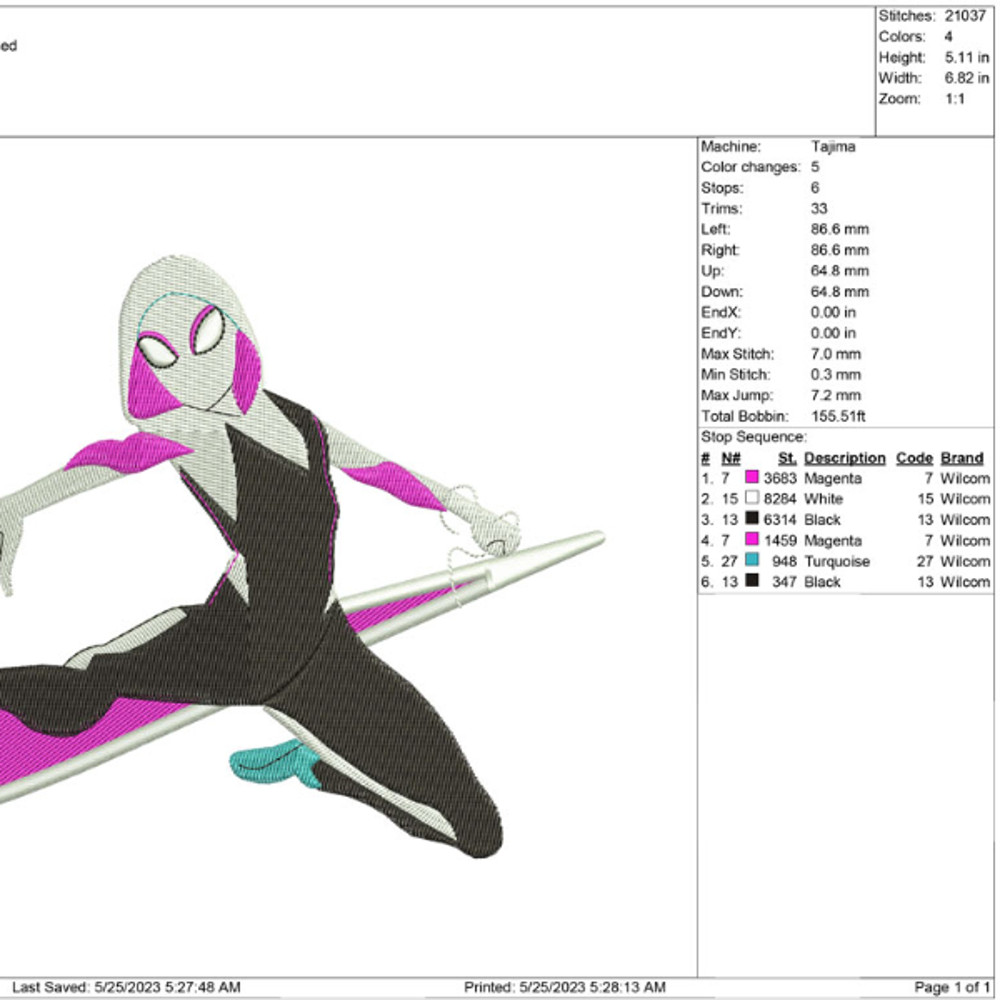Click the Description column header
This screenshot has width=1000, height=1000.
tap(844, 458)
